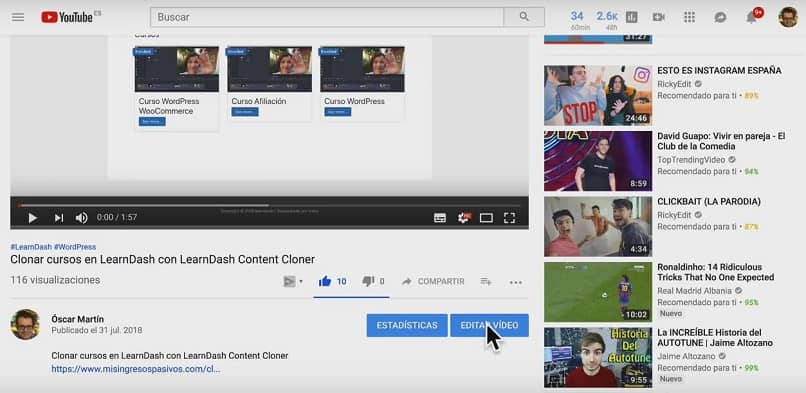Open the notifications bell
This screenshot has height=393, width=806.
point(752,17)
